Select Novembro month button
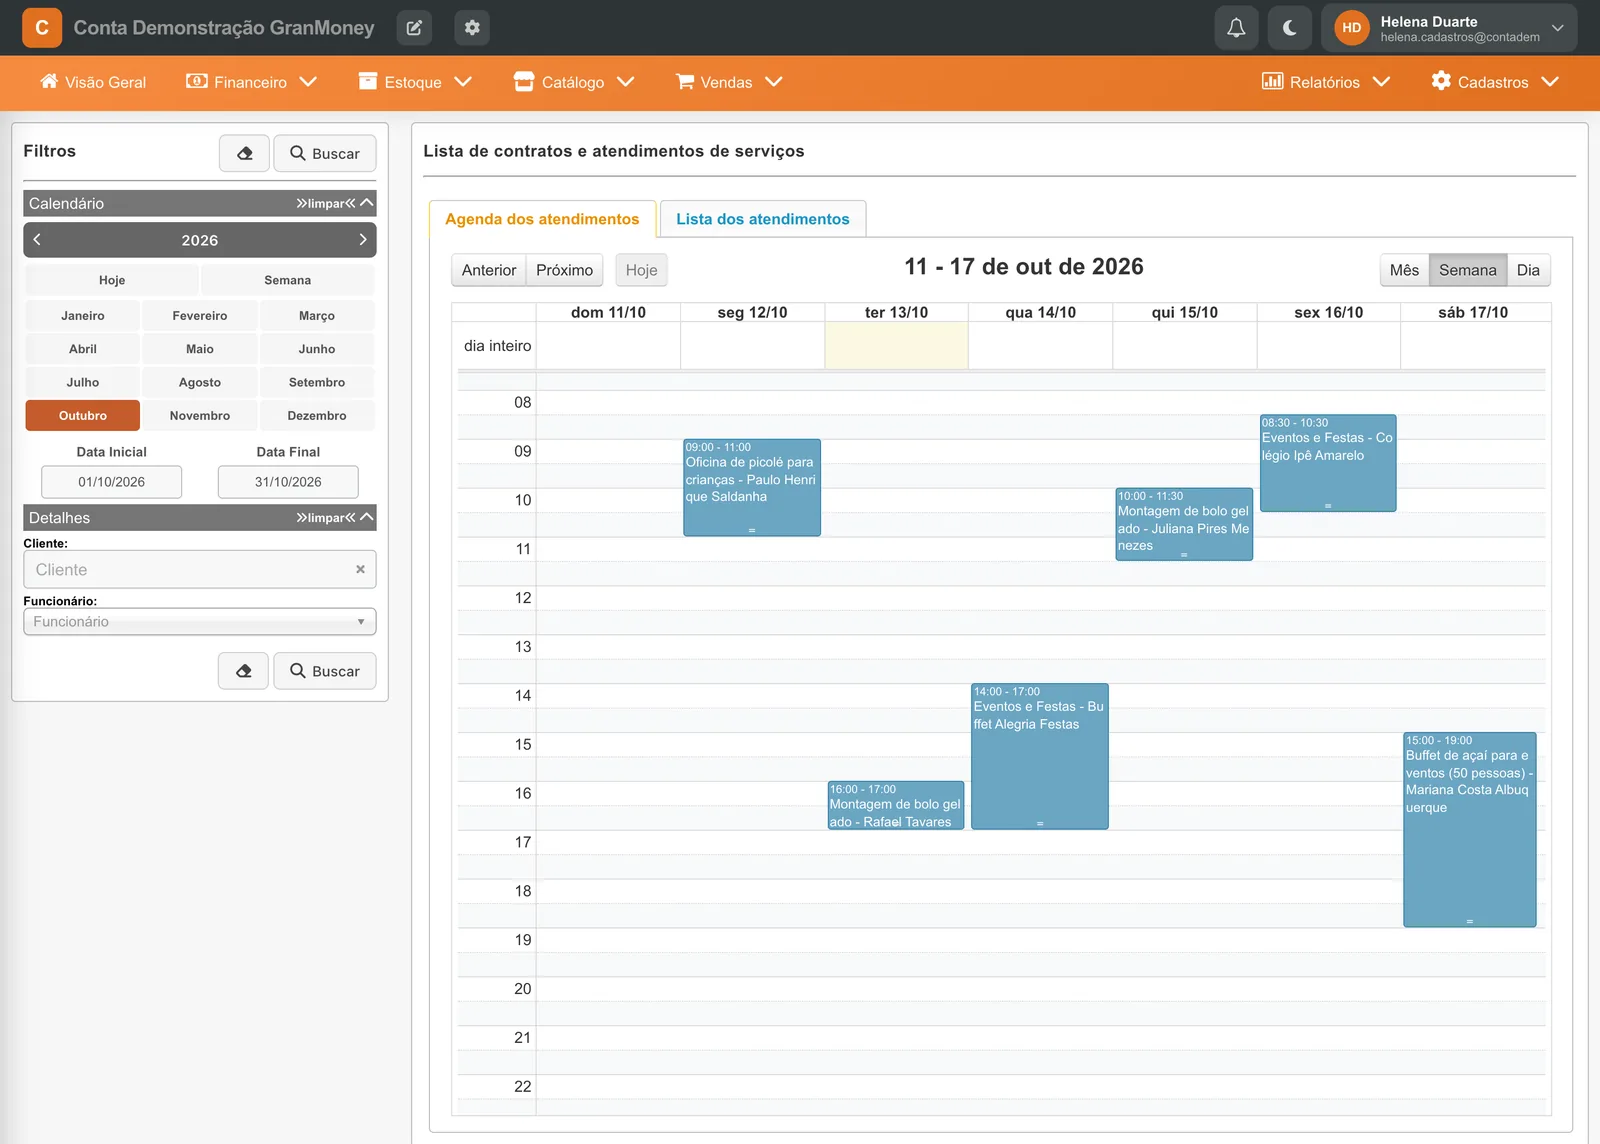This screenshot has height=1144, width=1600. pos(200,416)
